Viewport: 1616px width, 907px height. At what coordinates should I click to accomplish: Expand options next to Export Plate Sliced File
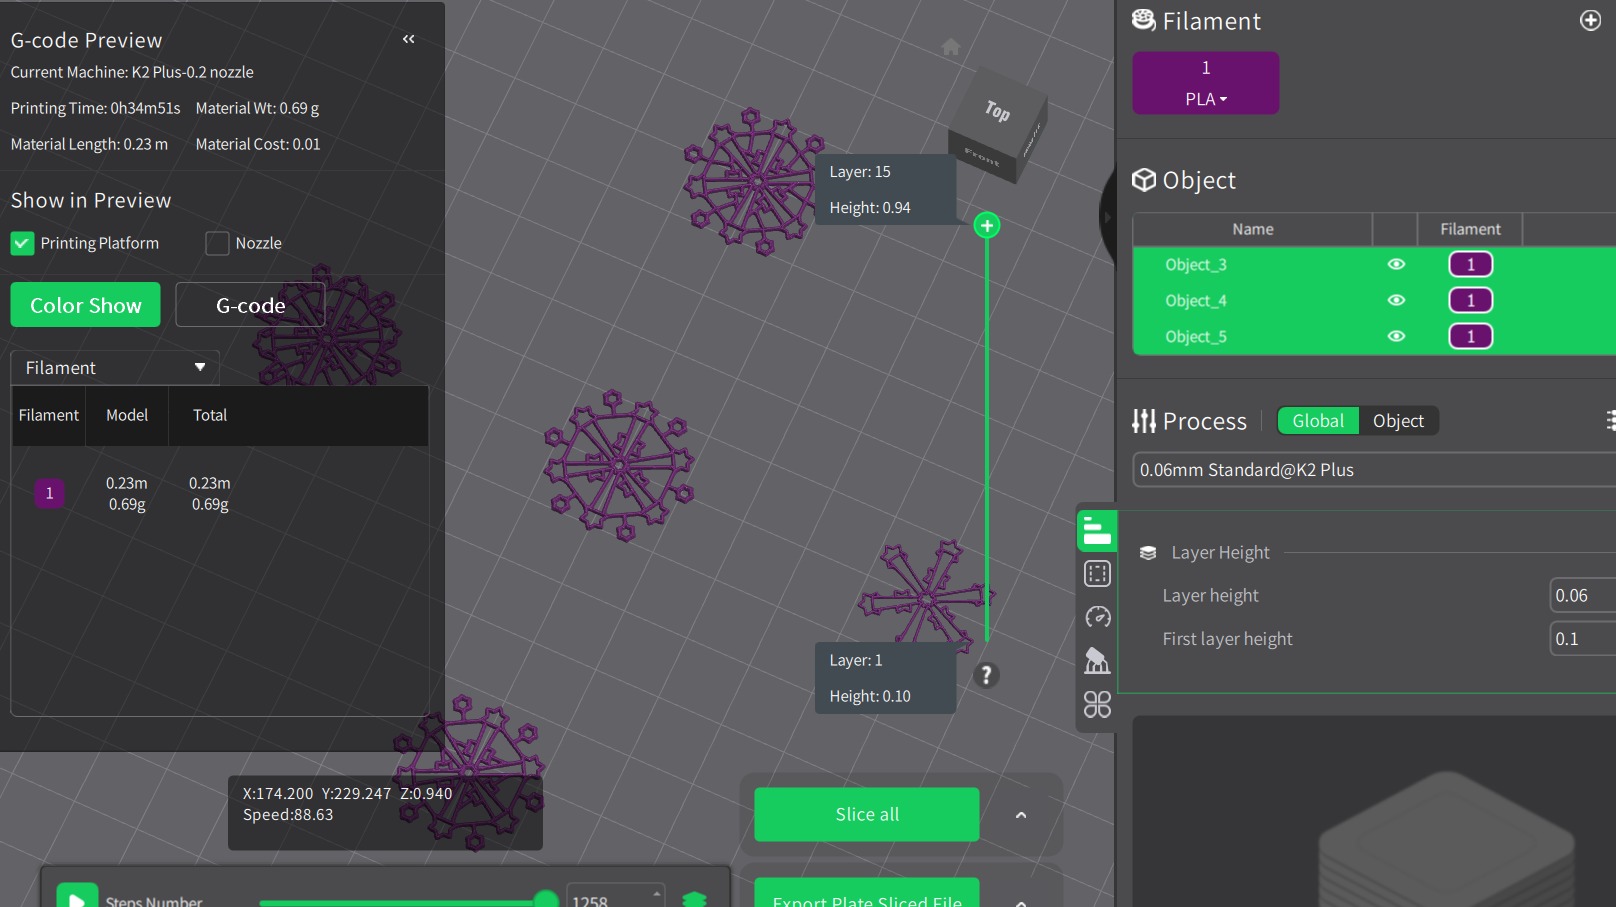1021,901
